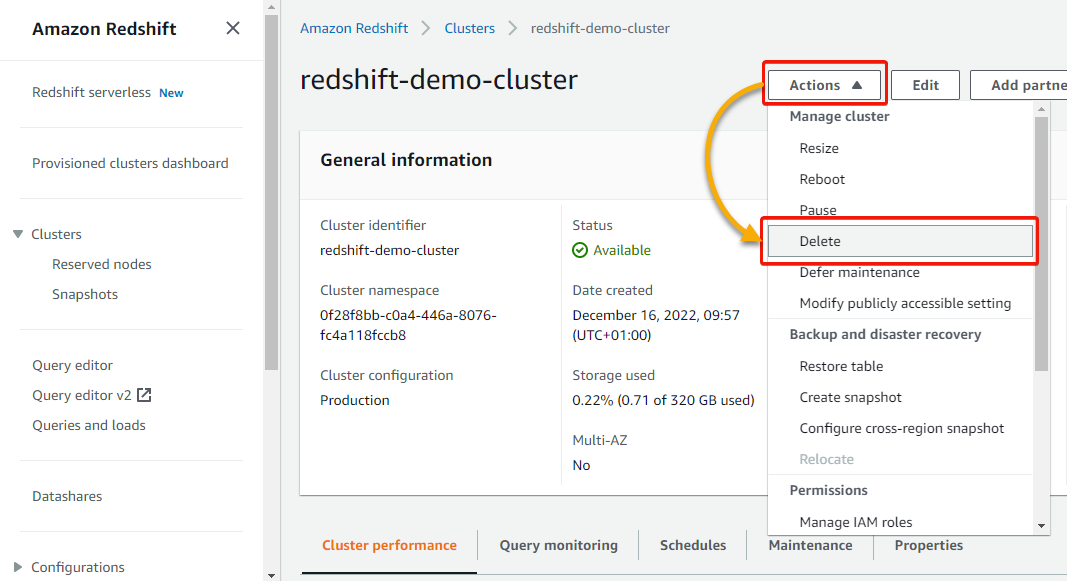Switch to Cluster performance tab

389,545
